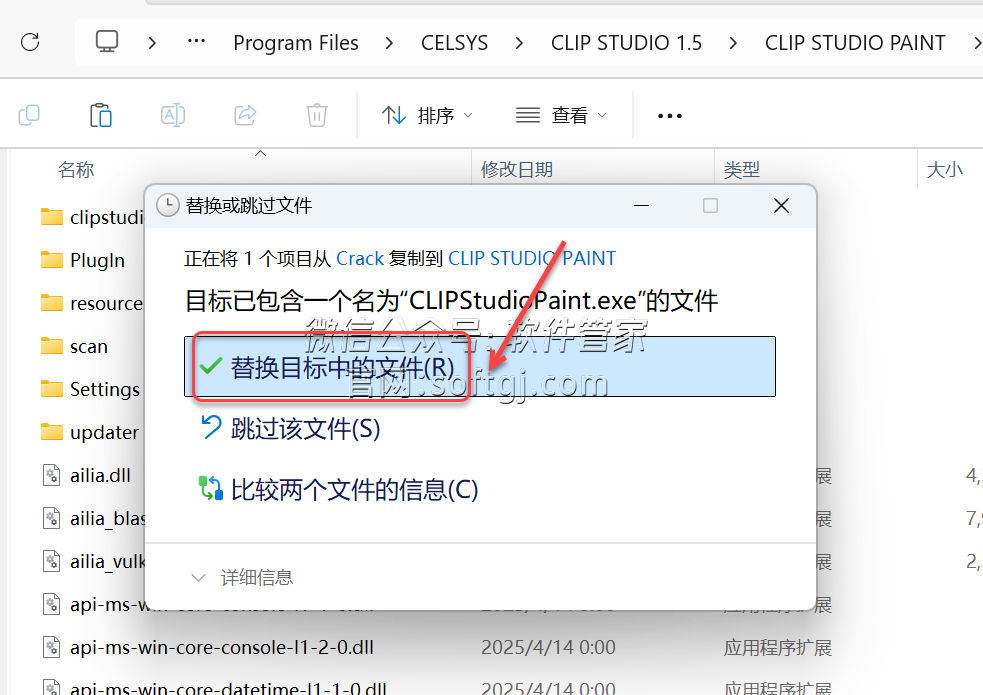
Task: Click the Delete trash icon in the toolbar
Action: [x=316, y=114]
